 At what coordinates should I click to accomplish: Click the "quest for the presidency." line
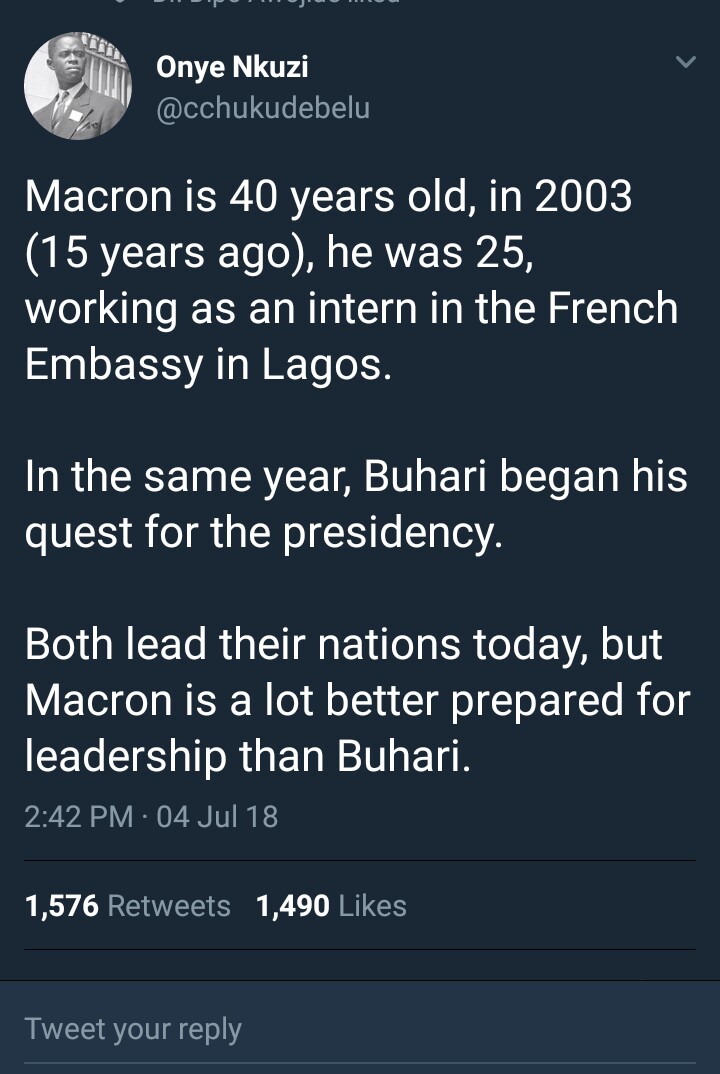[263, 532]
